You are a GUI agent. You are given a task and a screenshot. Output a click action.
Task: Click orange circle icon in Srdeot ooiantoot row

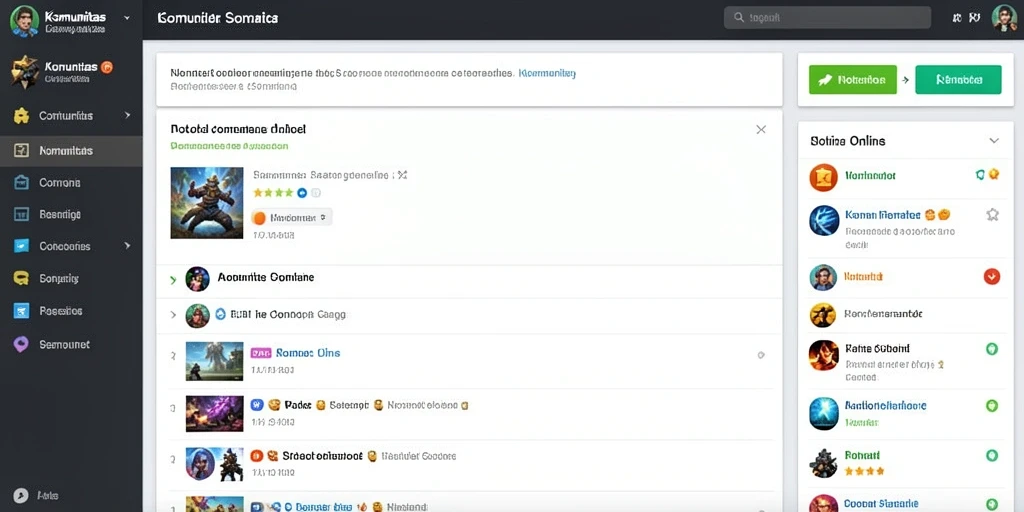tap(257, 456)
